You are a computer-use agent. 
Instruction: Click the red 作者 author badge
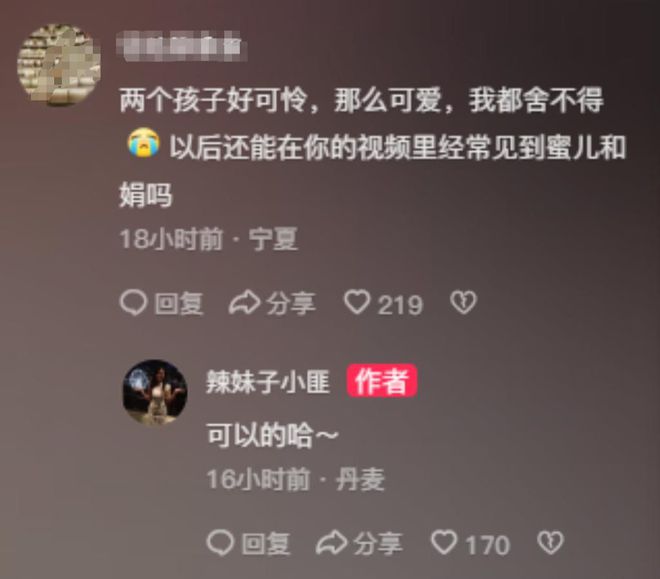[382, 381]
